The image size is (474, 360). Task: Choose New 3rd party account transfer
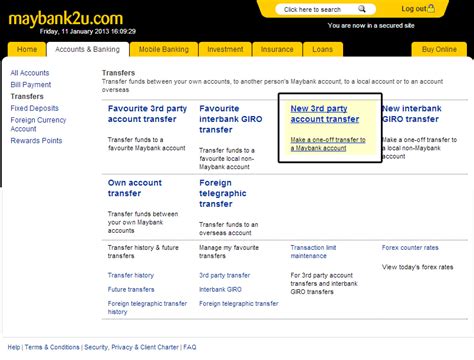click(x=325, y=114)
